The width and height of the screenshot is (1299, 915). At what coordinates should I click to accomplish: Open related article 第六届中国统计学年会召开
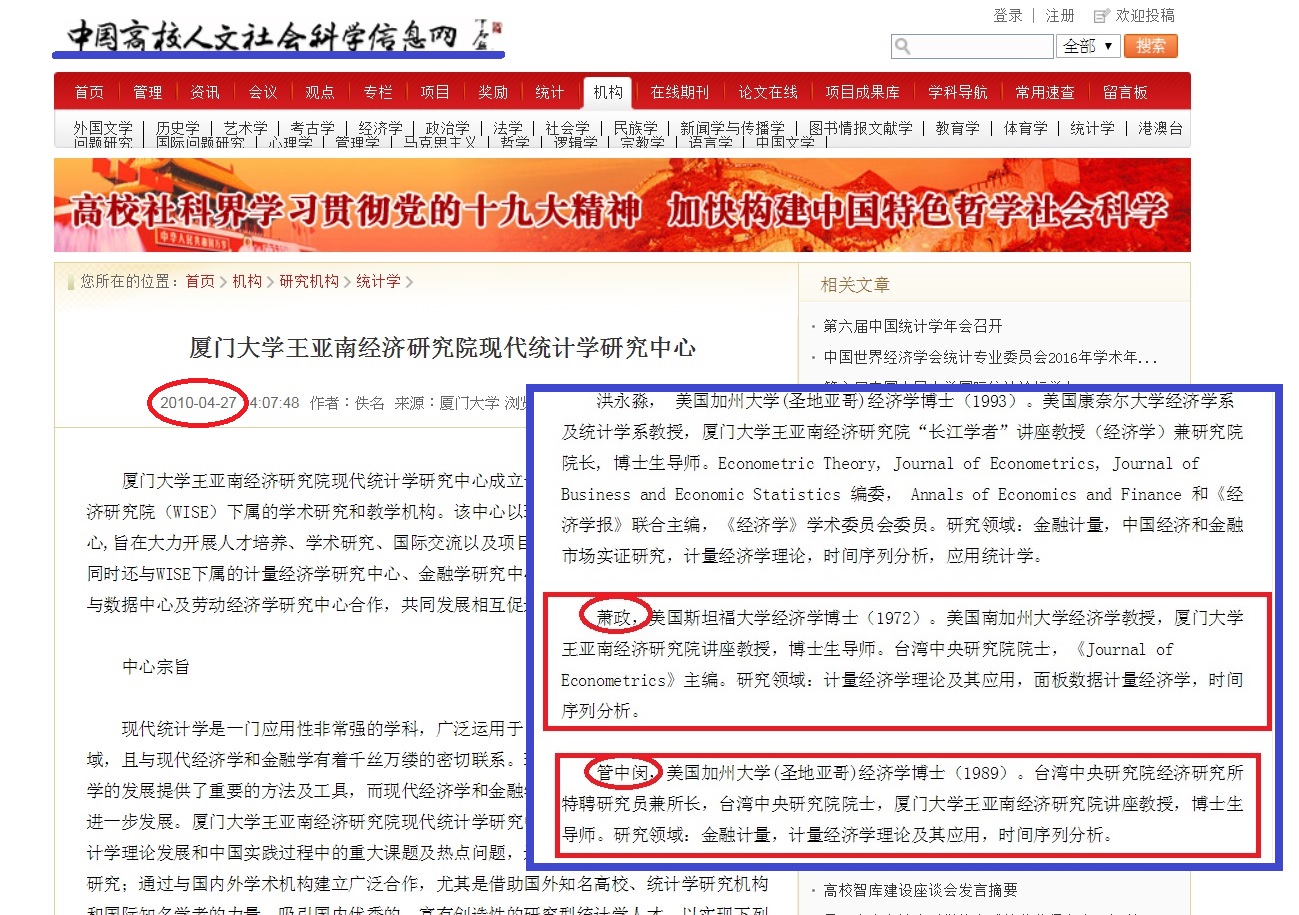(913, 326)
